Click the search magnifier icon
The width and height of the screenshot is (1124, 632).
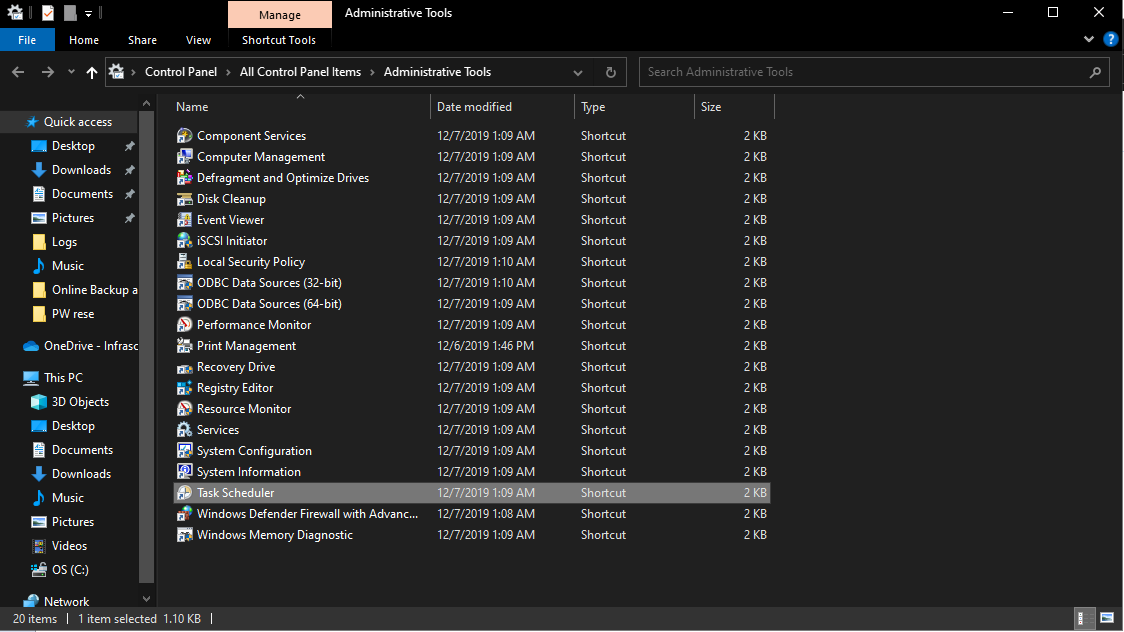coord(1095,72)
